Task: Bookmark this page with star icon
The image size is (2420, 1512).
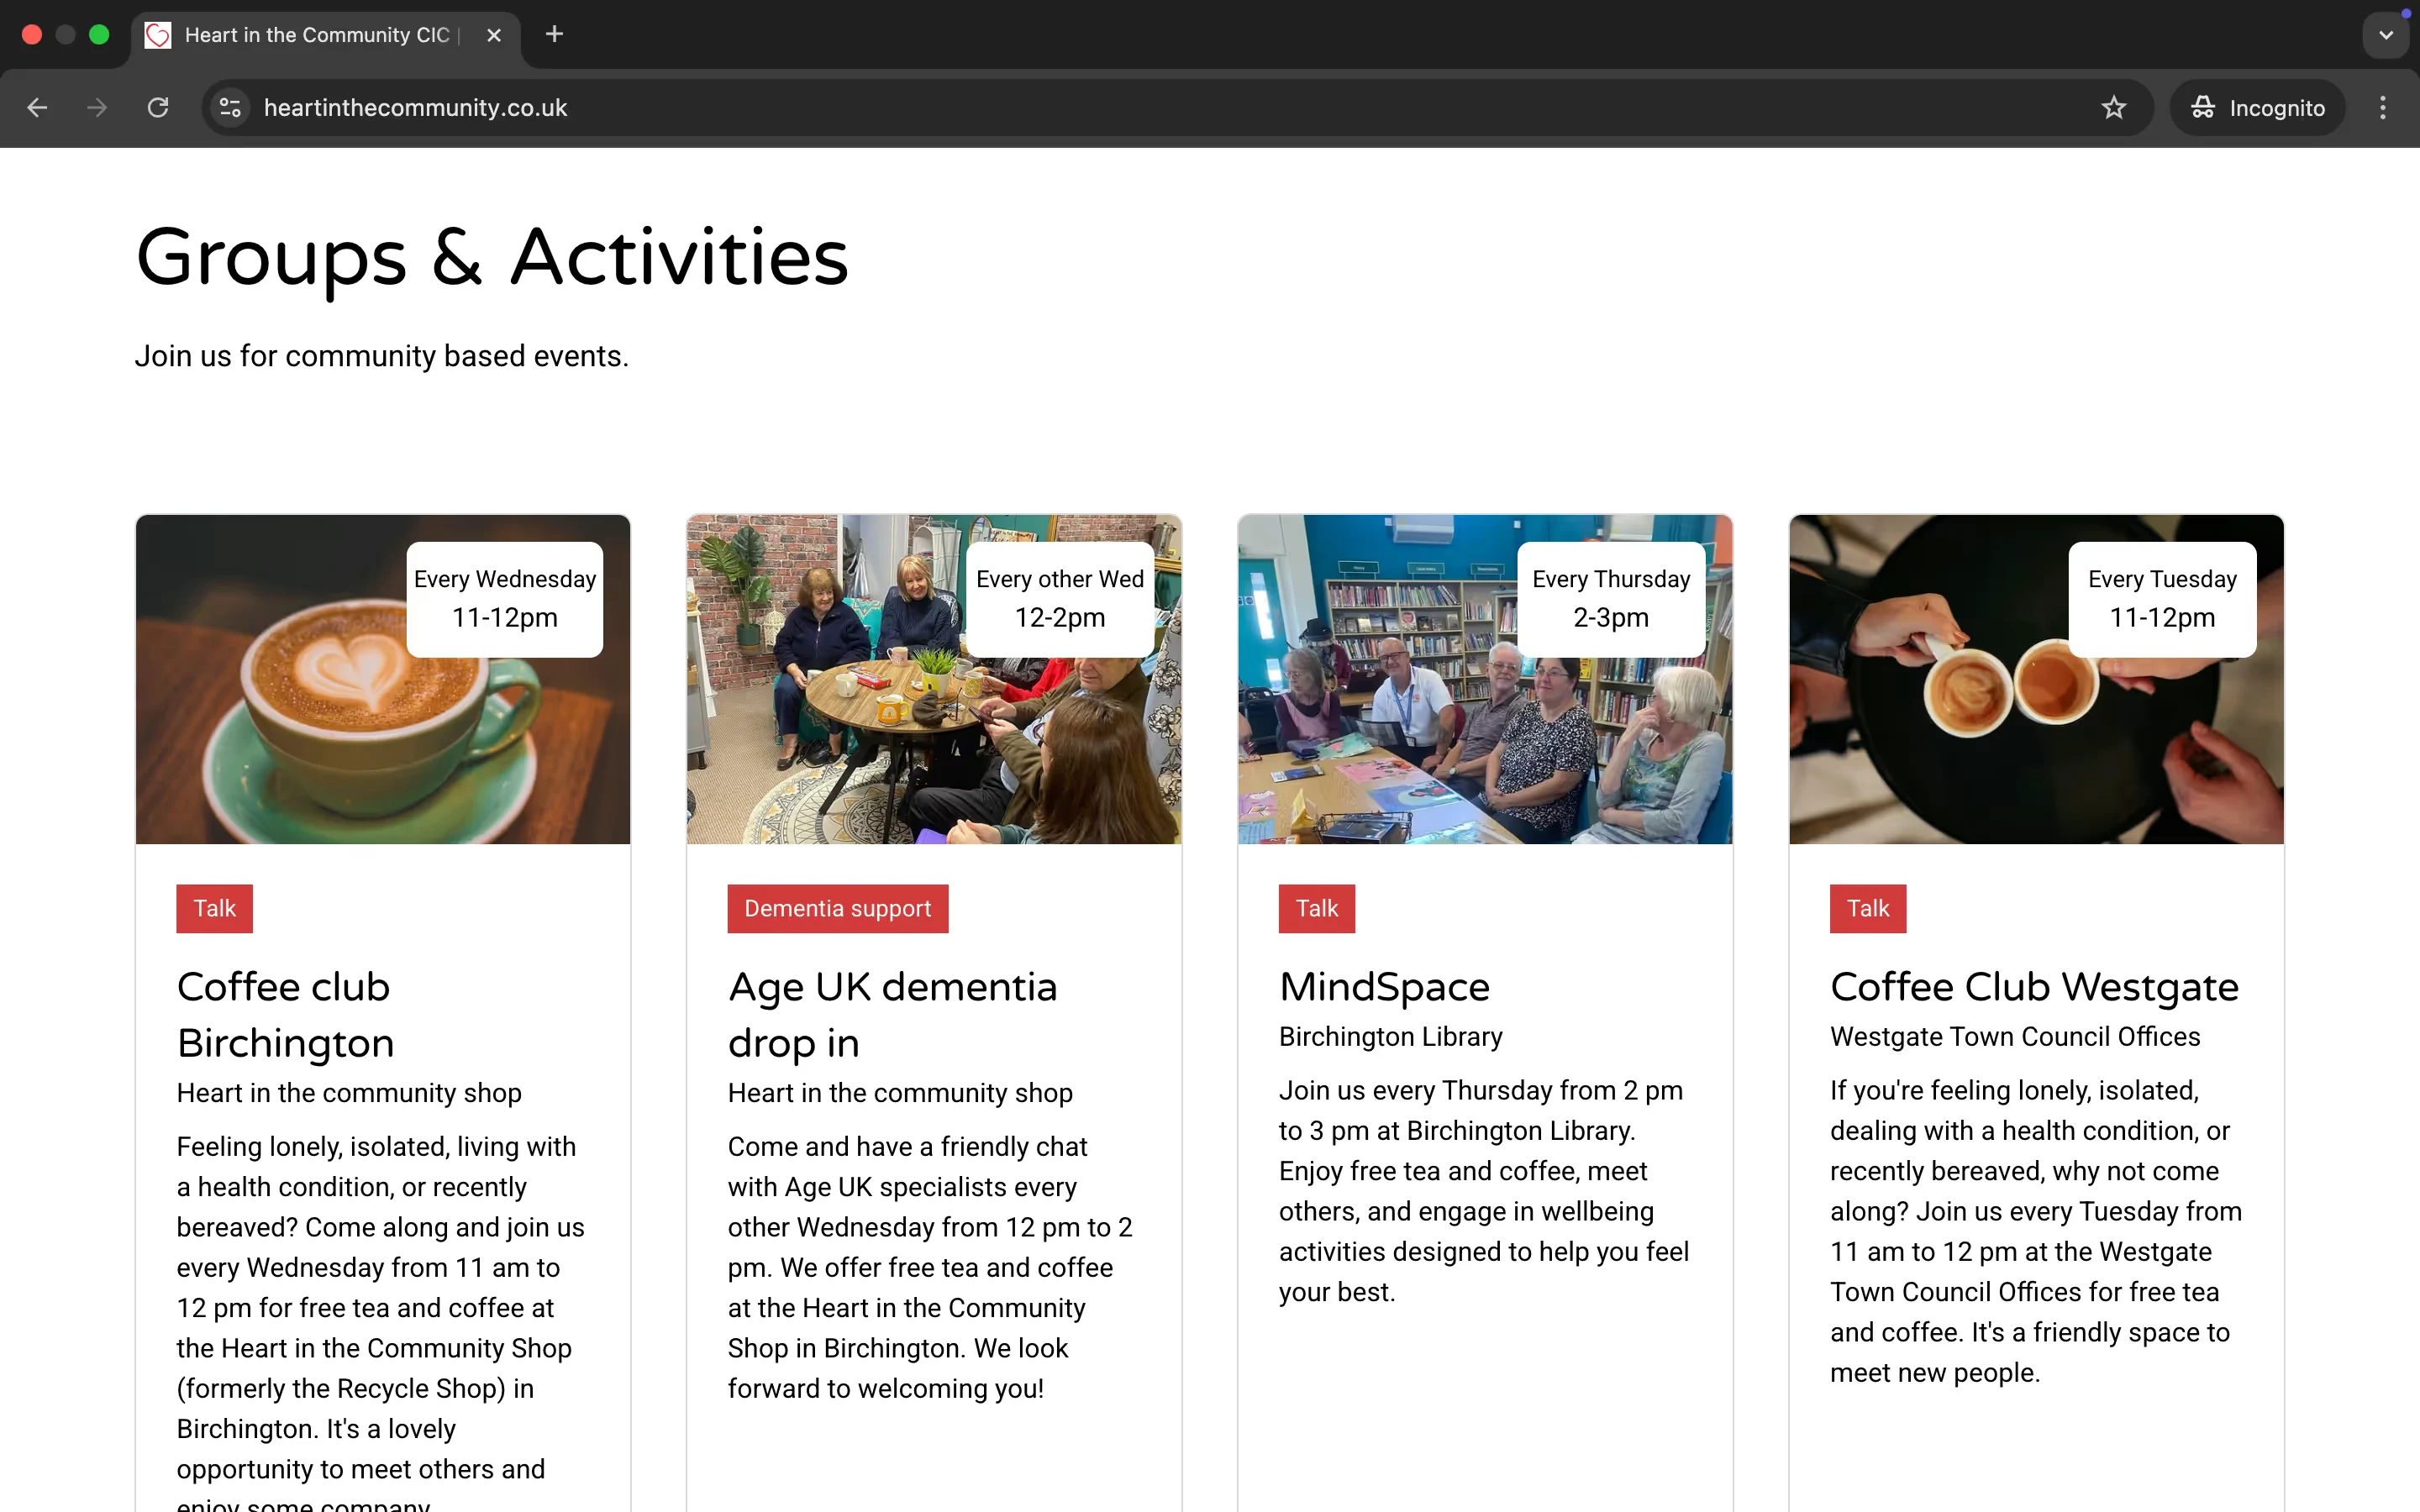Action: tap(2113, 108)
